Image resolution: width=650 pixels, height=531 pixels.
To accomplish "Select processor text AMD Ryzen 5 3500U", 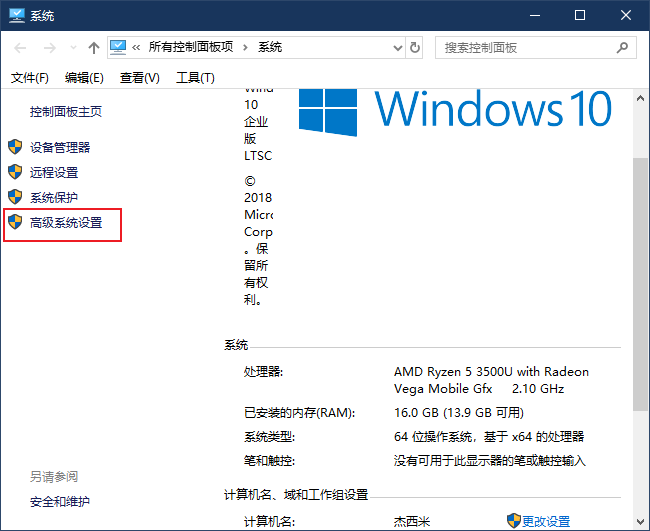I will pos(453,372).
